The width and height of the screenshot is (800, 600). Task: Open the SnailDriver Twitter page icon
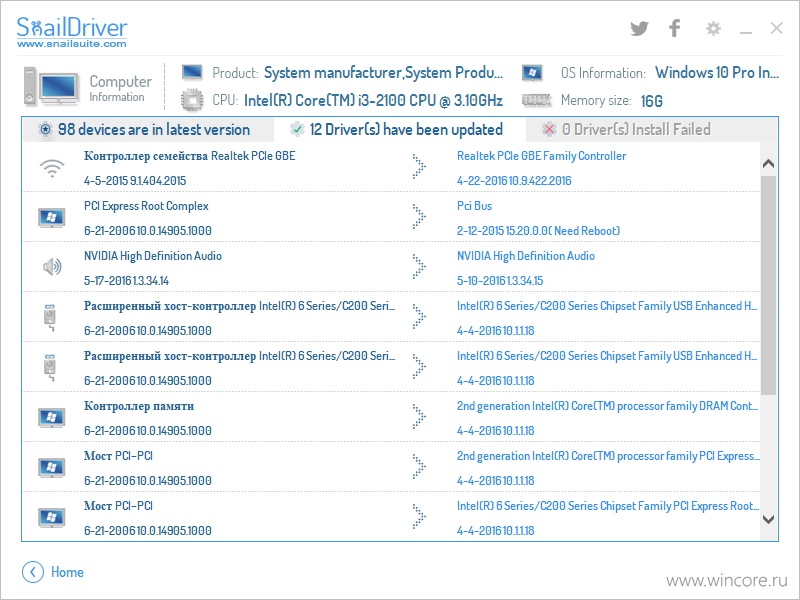tap(639, 28)
